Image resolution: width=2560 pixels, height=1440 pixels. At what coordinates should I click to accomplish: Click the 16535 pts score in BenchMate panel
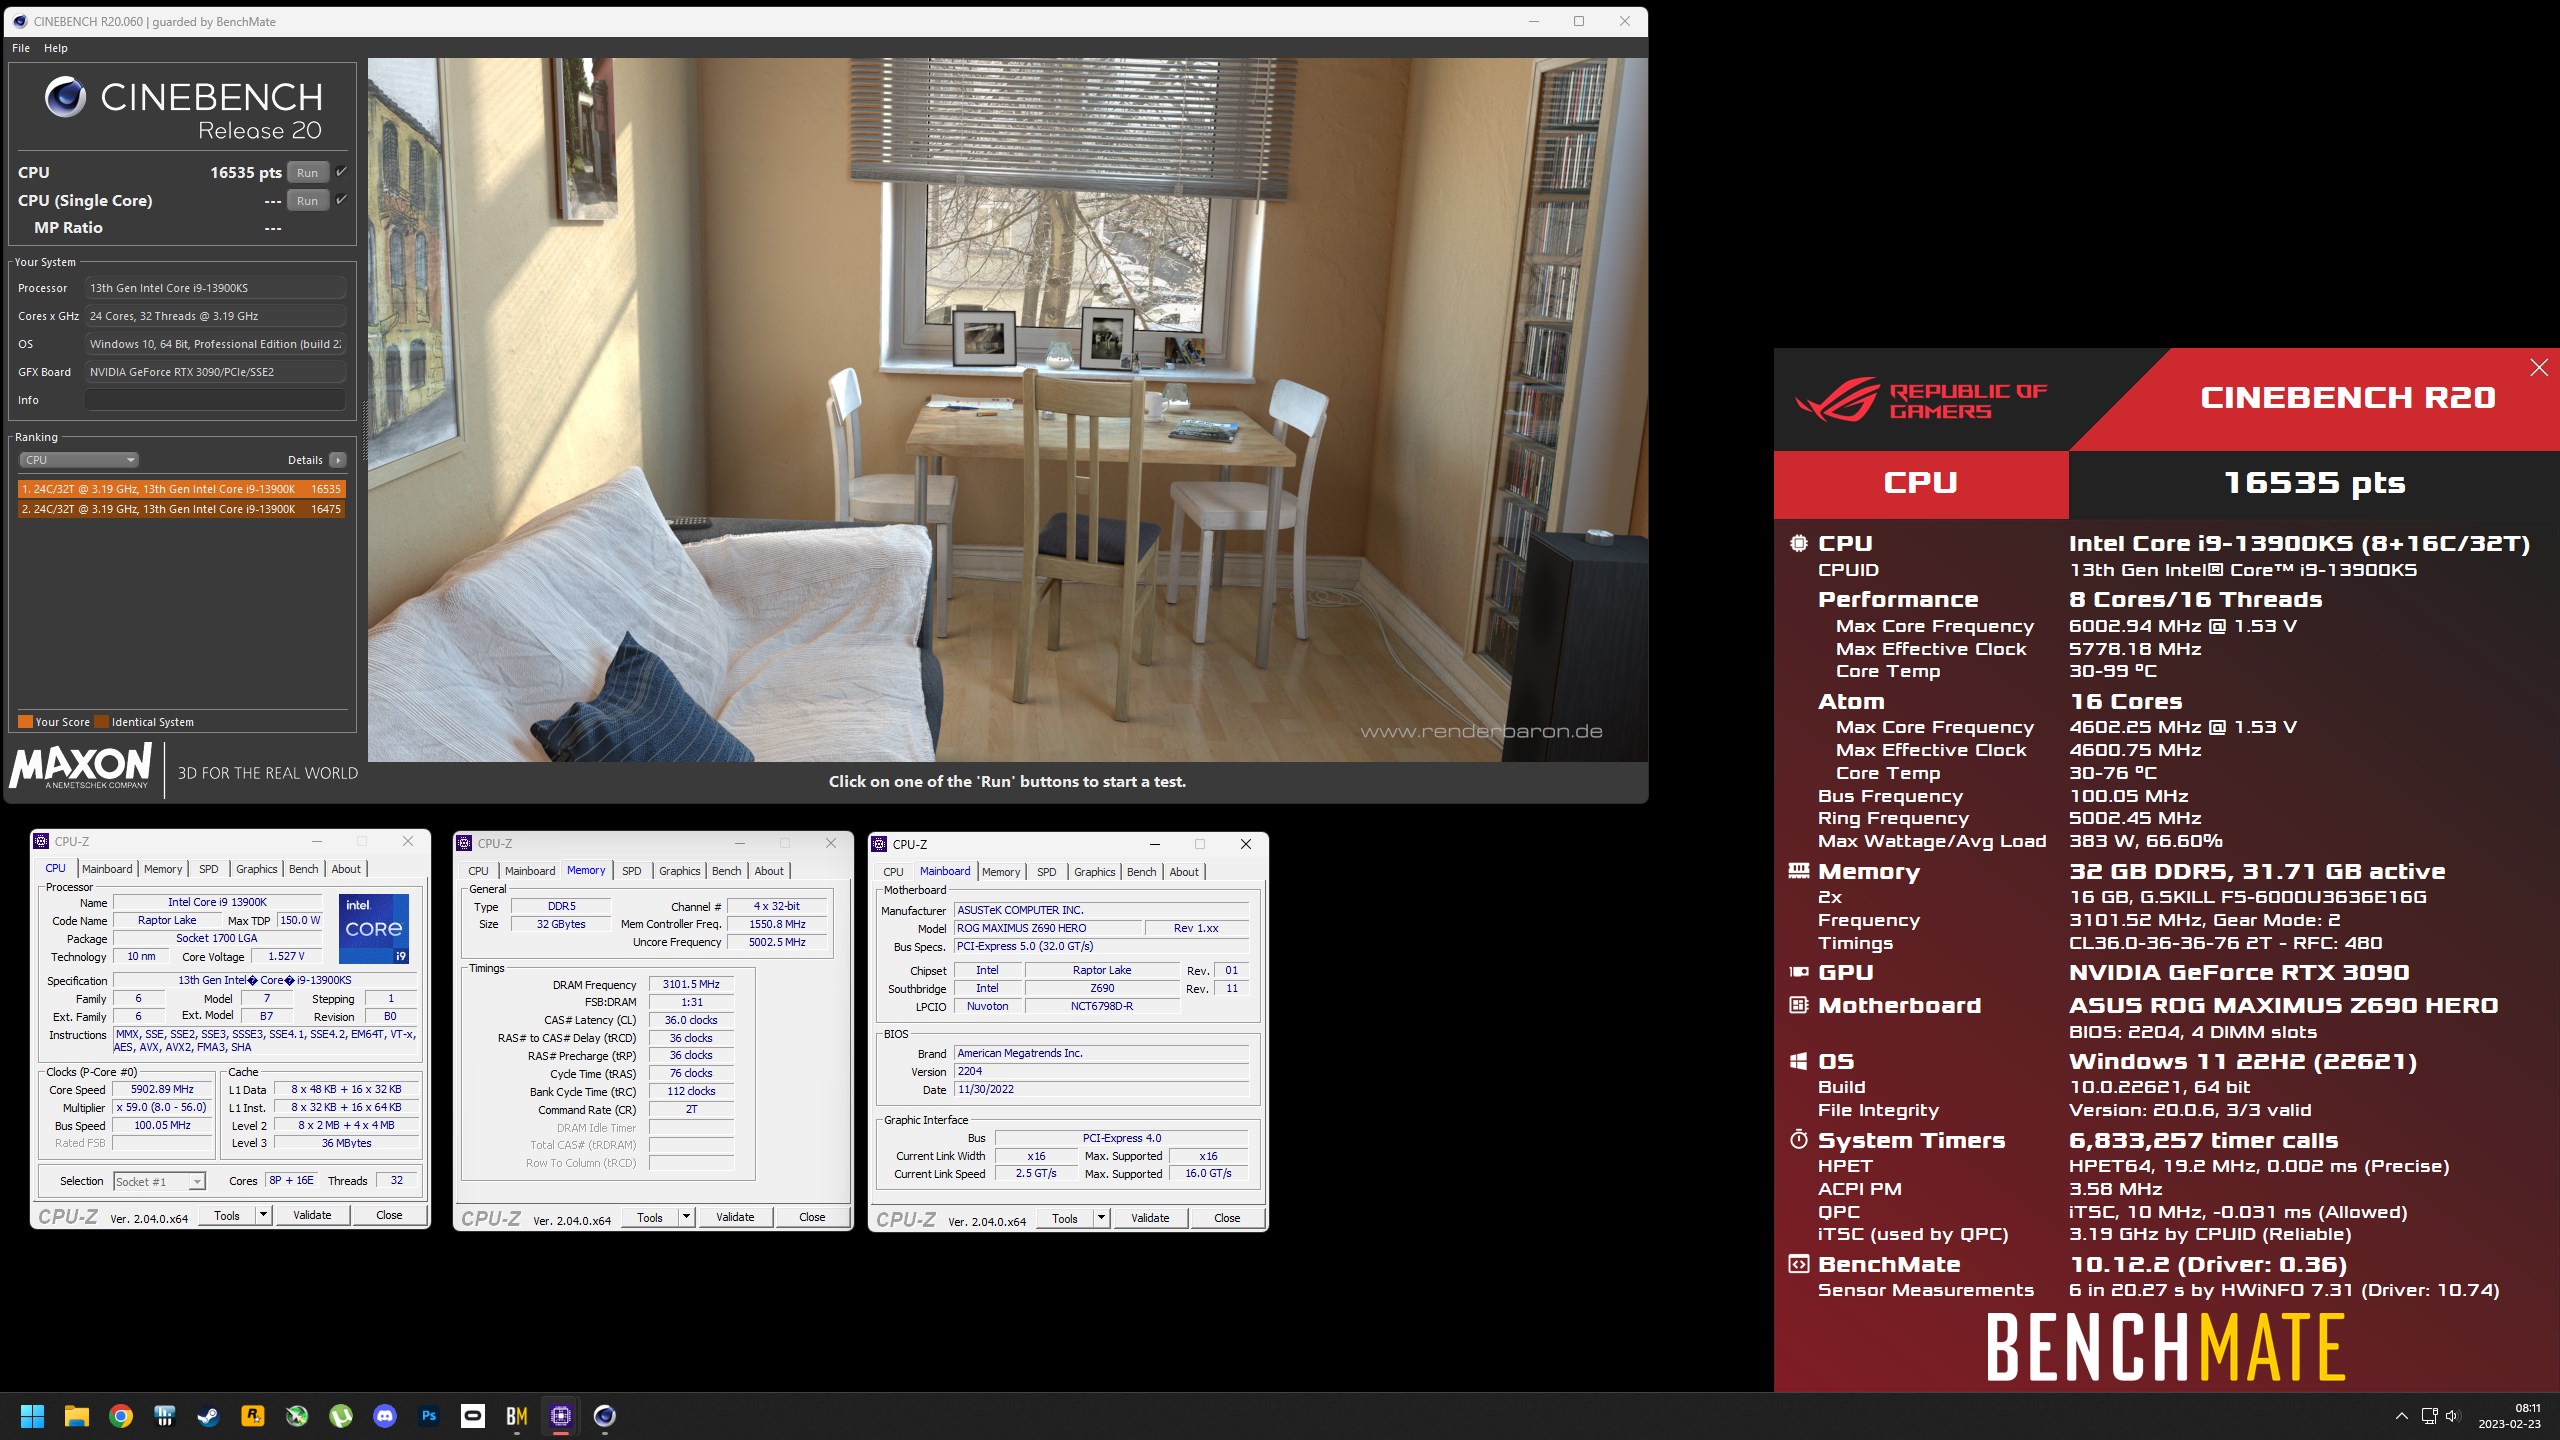pyautogui.click(x=2314, y=483)
